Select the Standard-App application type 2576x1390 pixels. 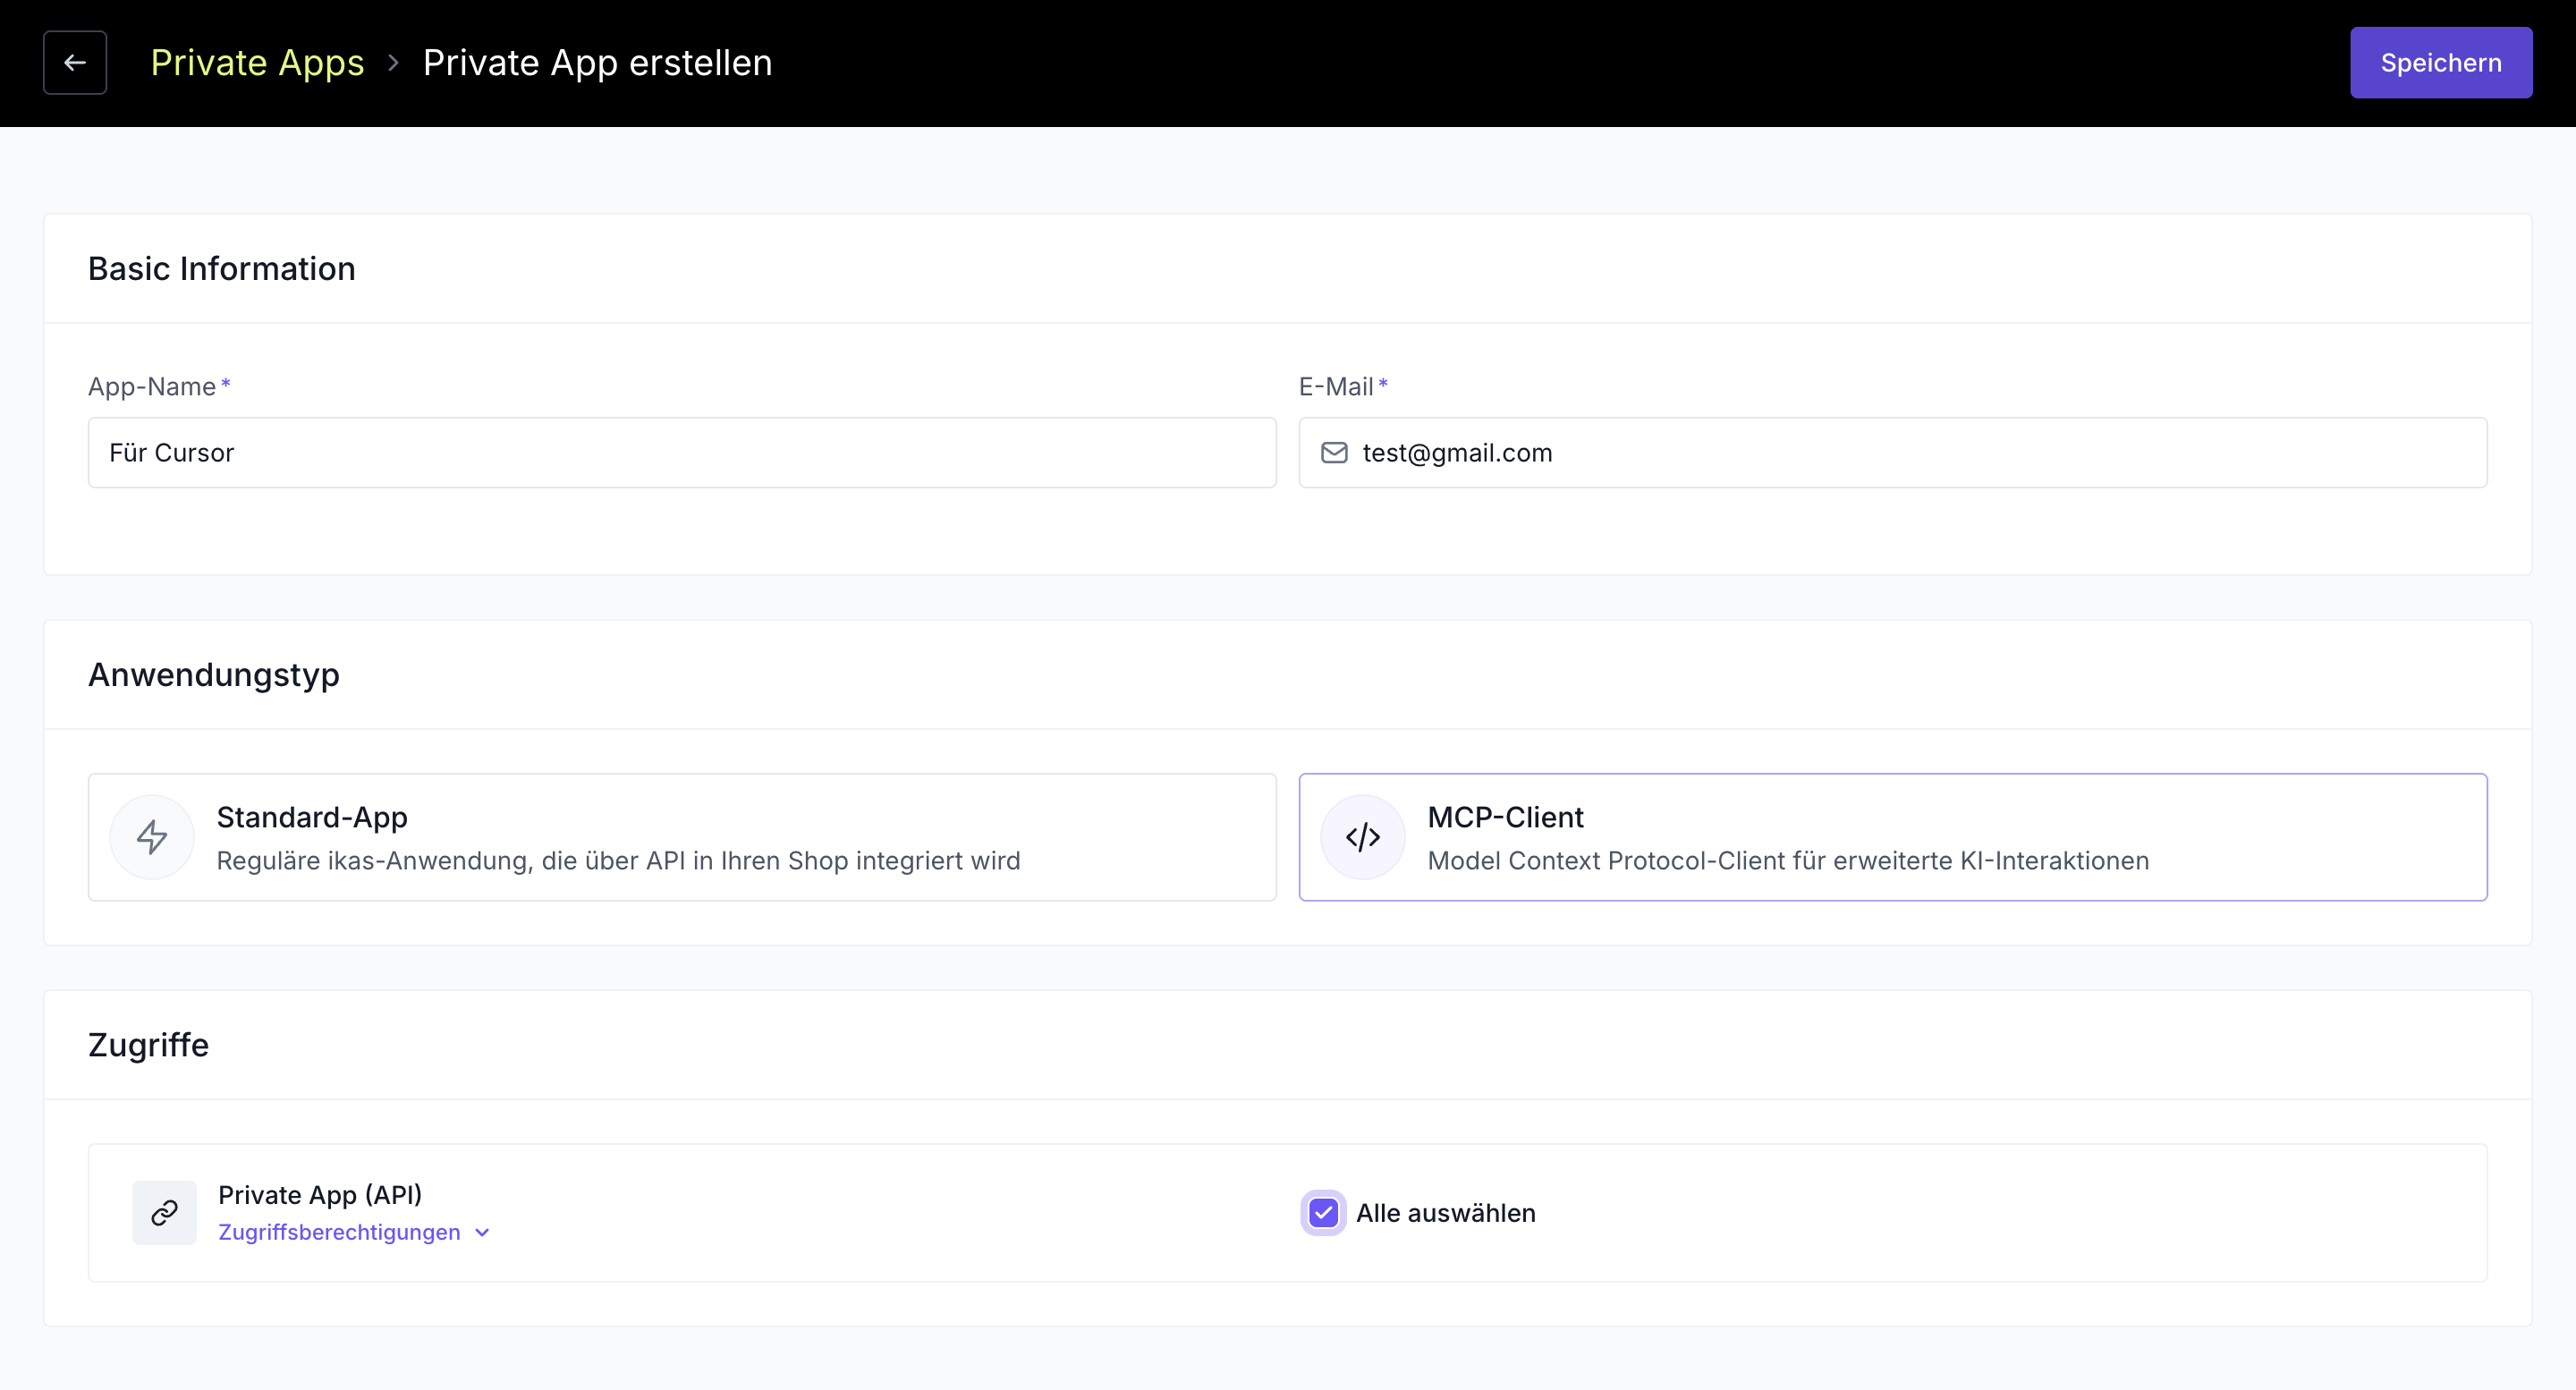point(682,837)
